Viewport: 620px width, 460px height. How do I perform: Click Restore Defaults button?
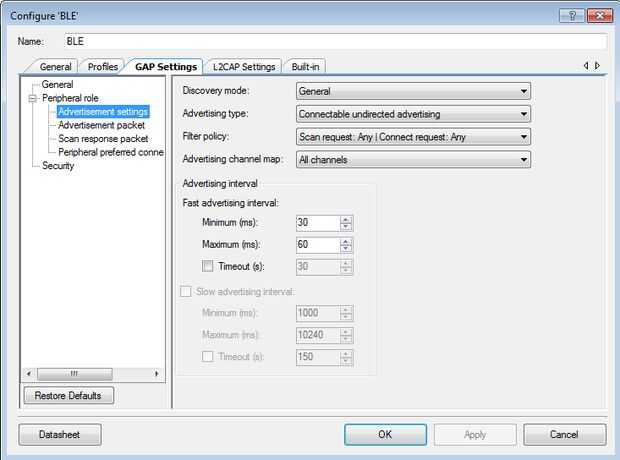tap(69, 396)
